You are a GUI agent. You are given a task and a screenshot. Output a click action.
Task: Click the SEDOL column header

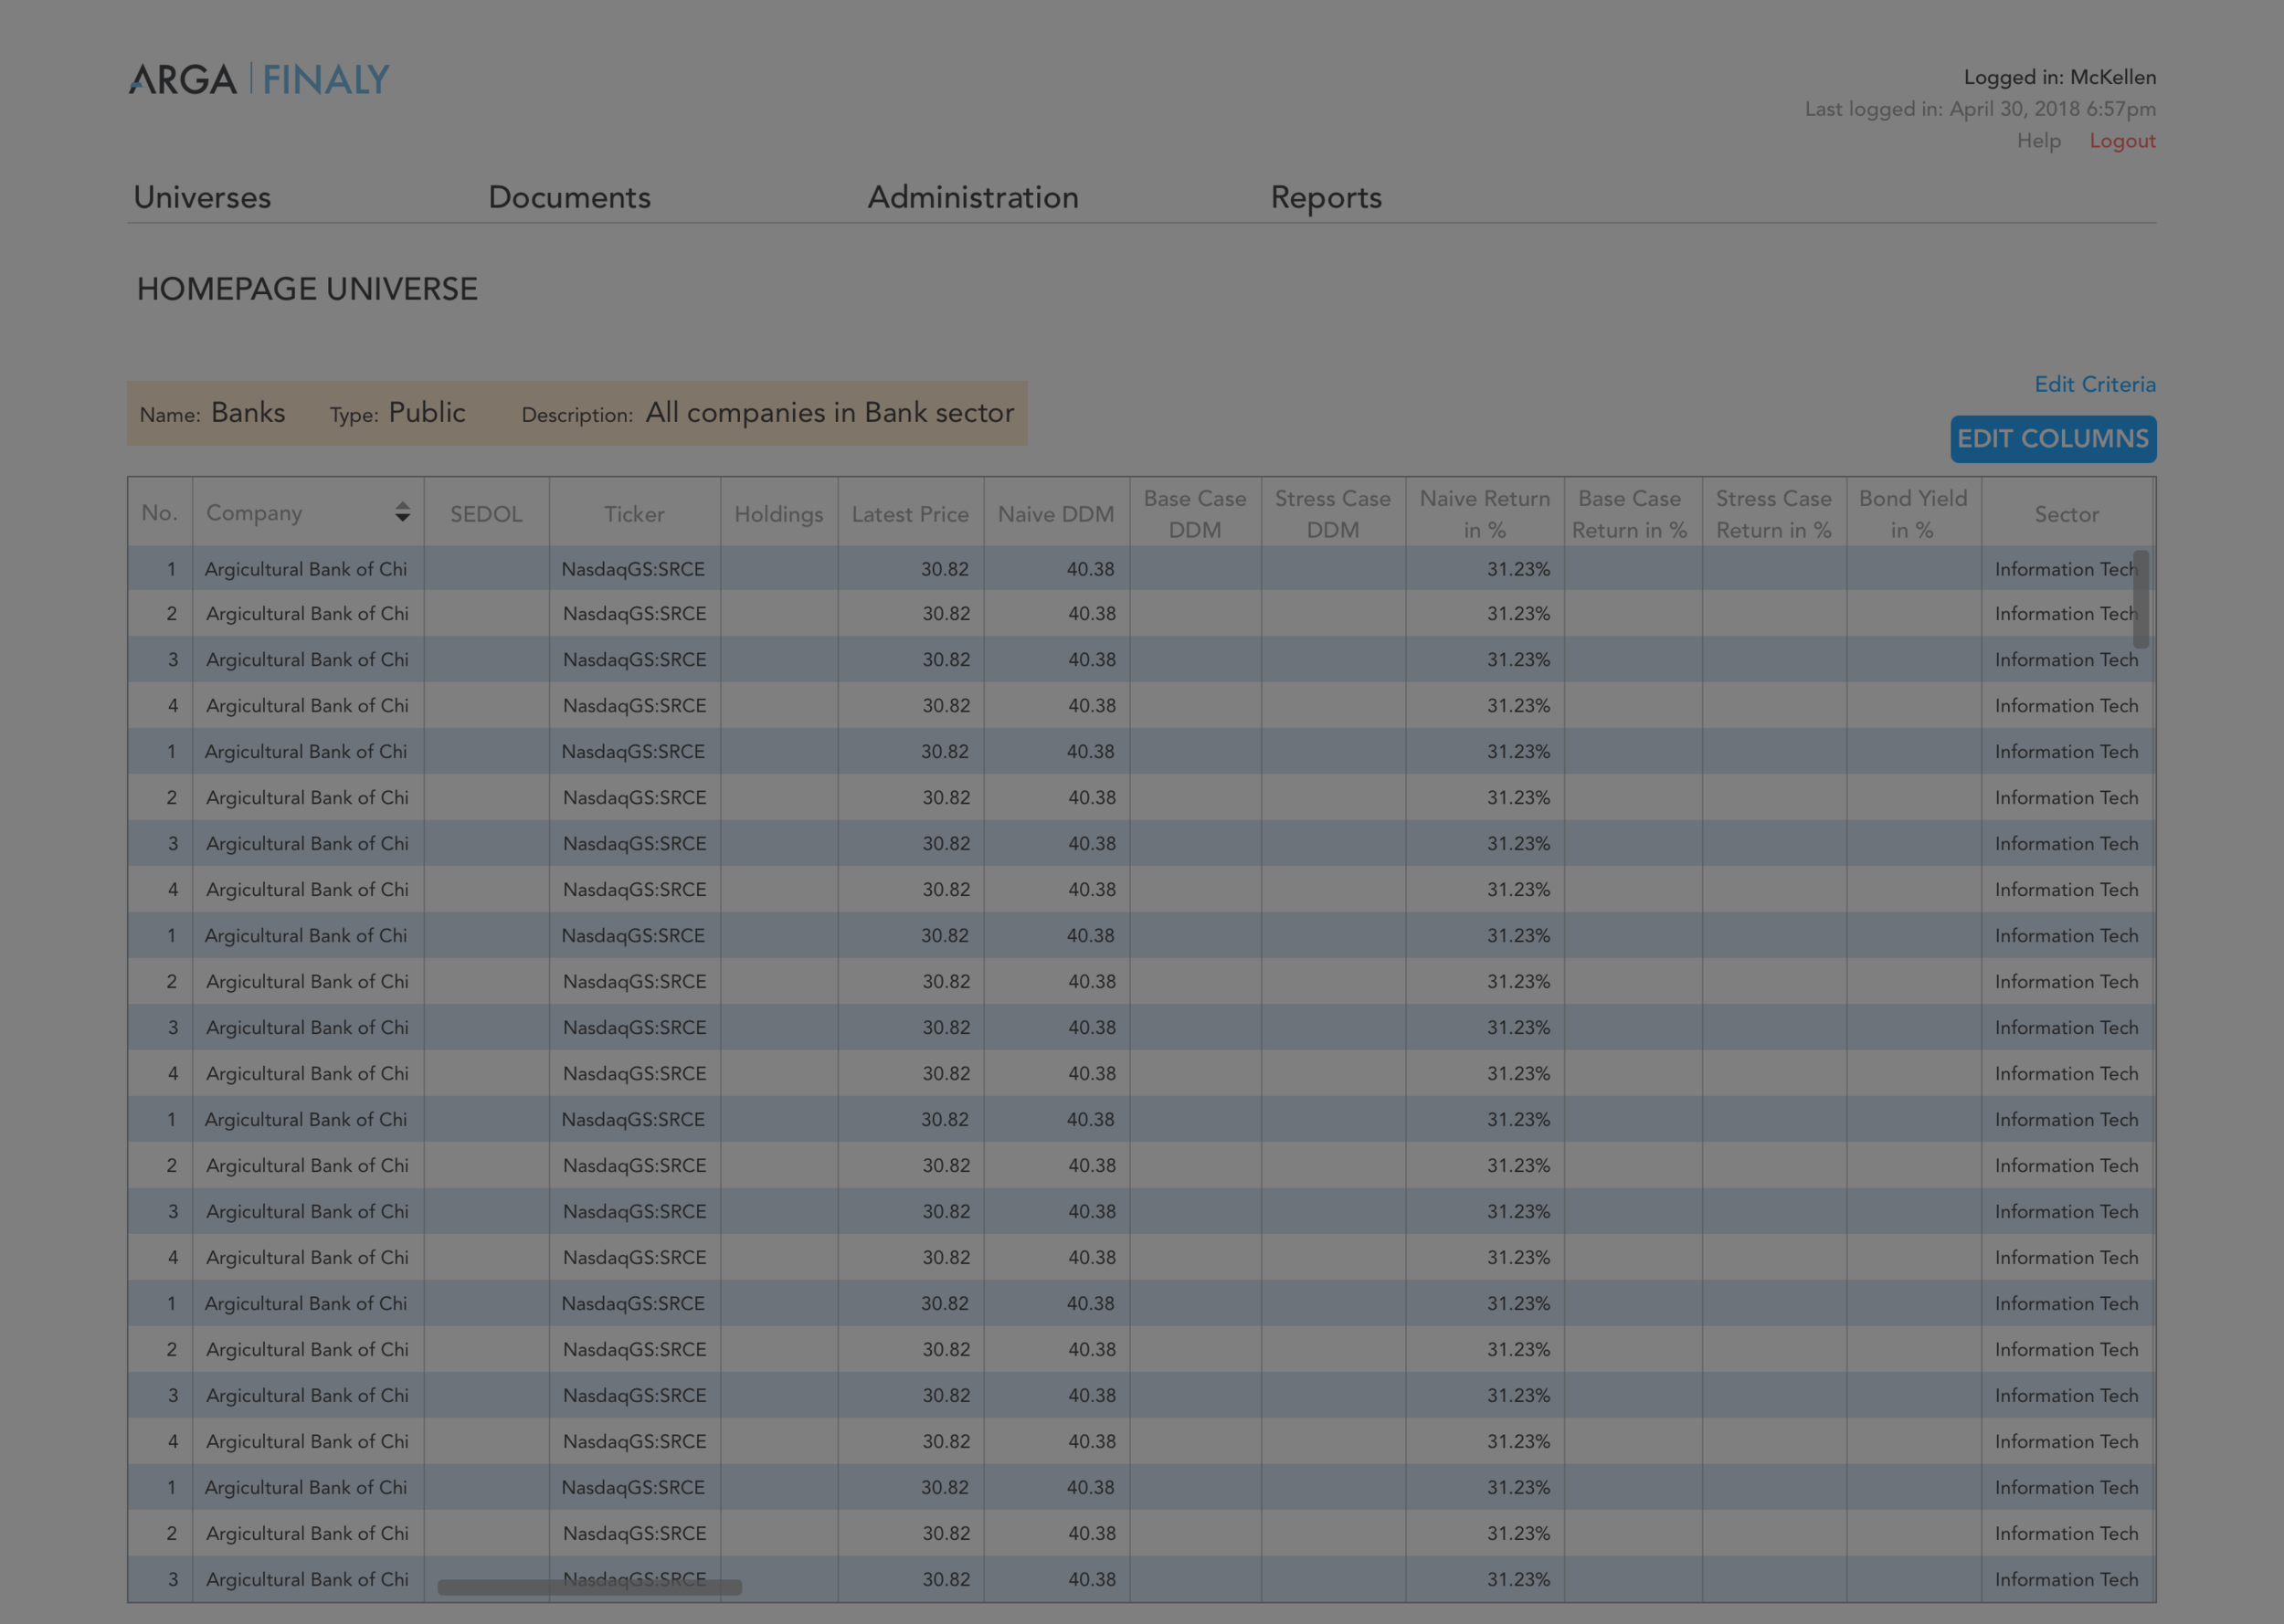pos(486,514)
